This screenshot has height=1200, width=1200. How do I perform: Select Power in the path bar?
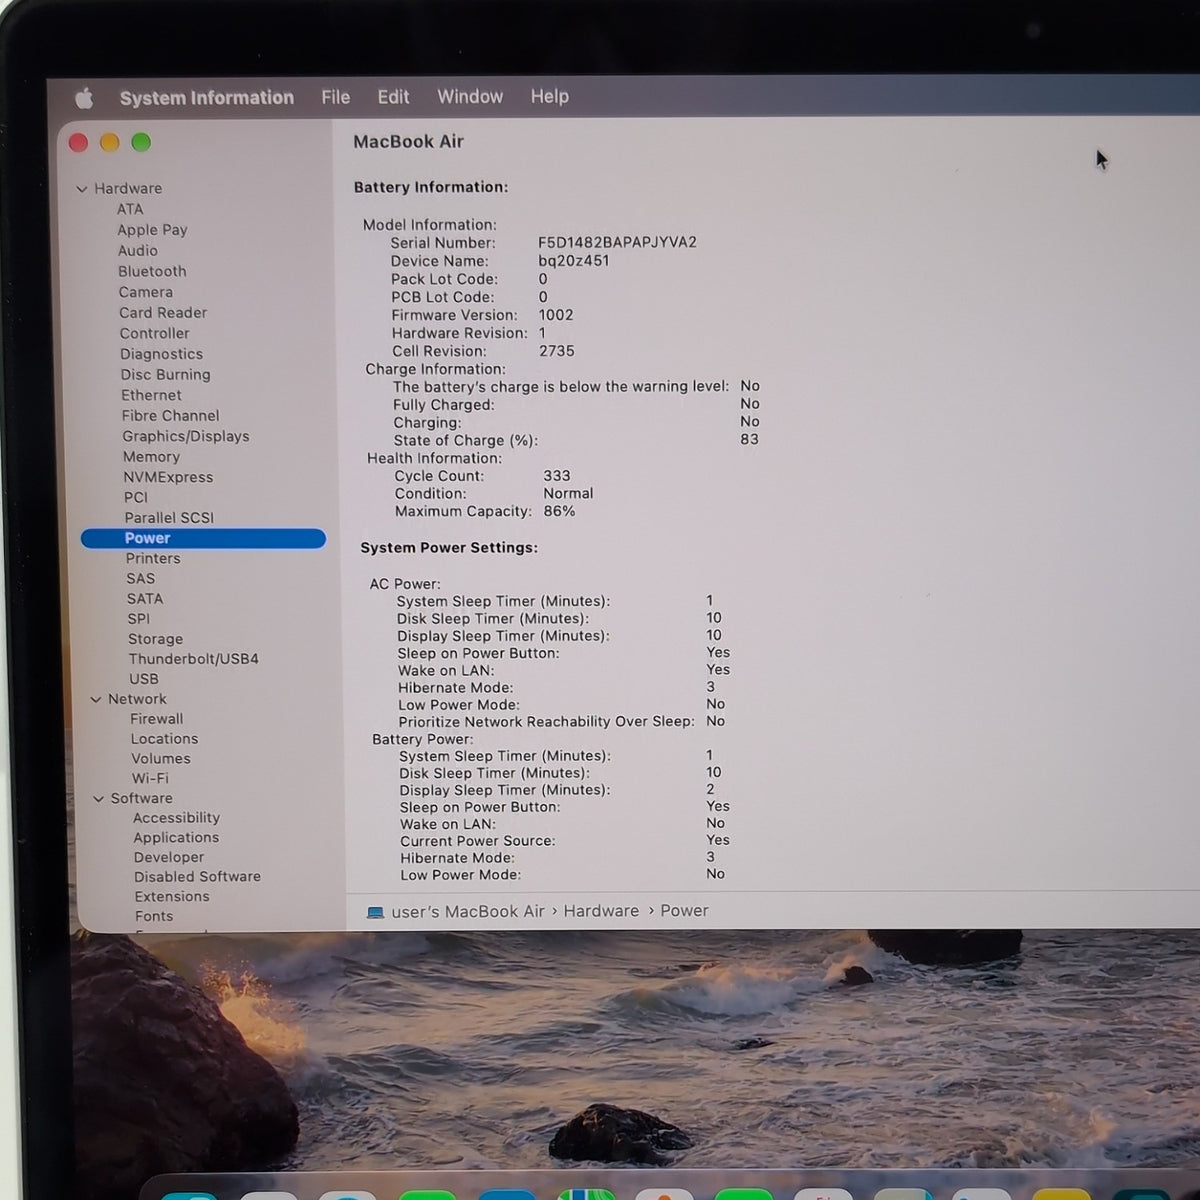pyautogui.click(x=684, y=911)
